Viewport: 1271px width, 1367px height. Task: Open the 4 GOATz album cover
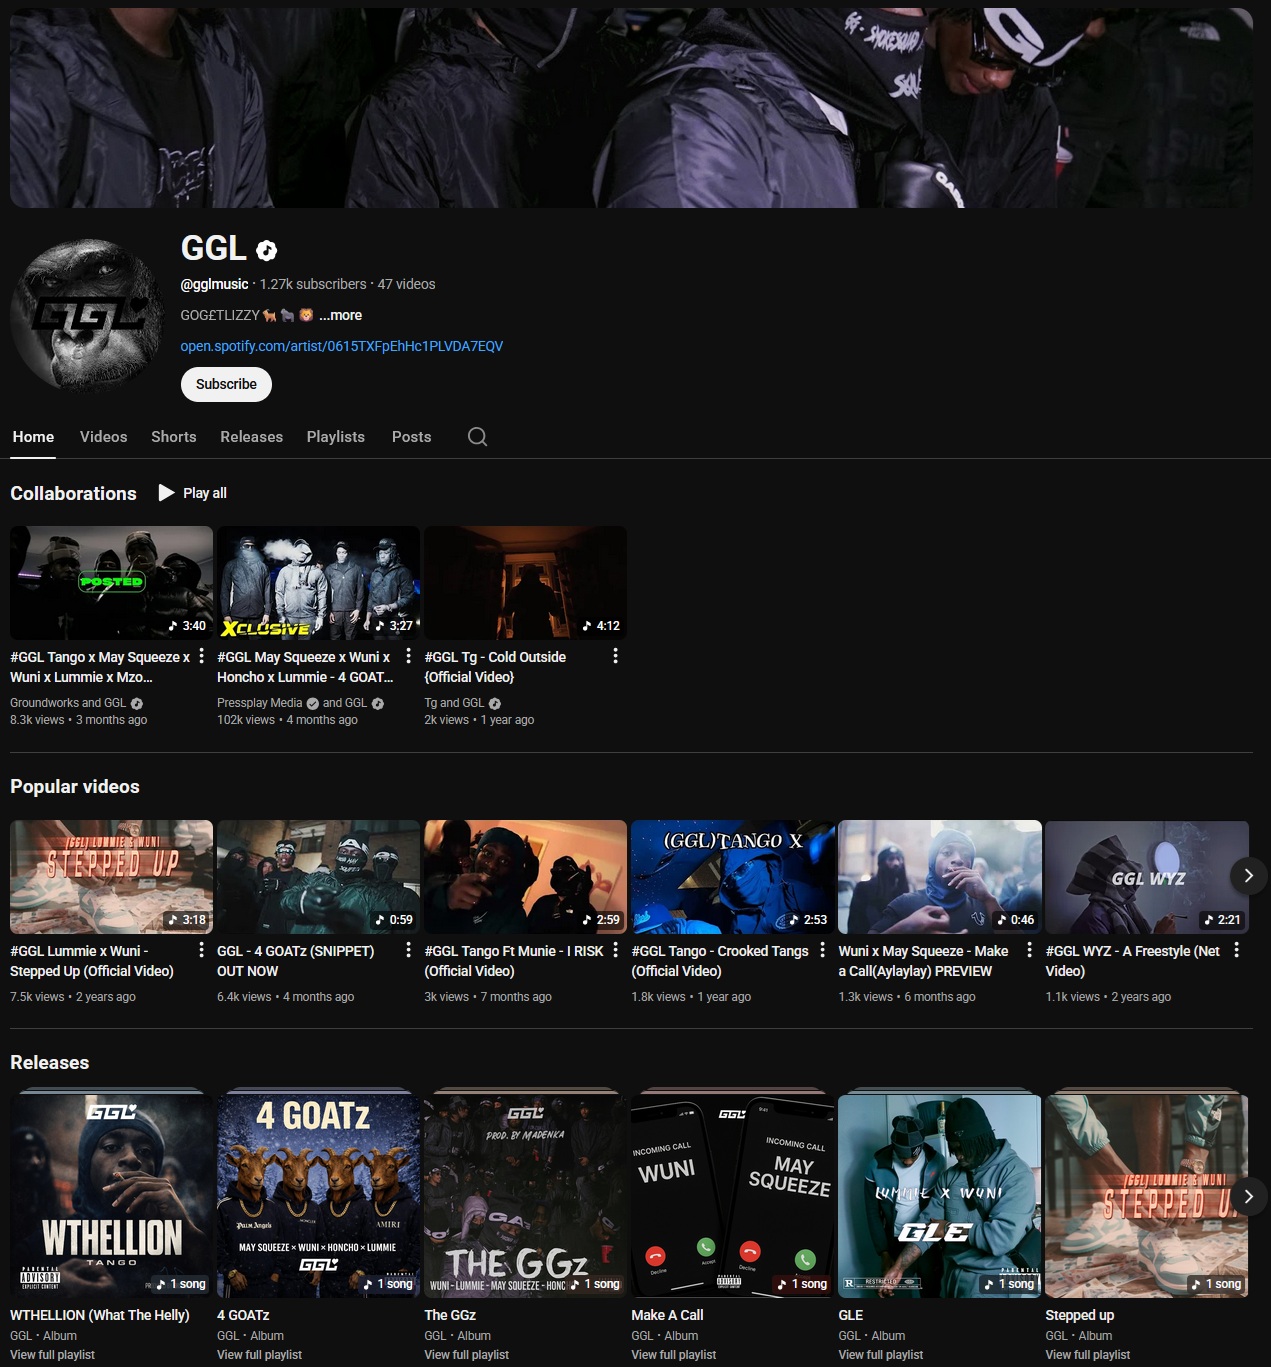click(x=318, y=1196)
